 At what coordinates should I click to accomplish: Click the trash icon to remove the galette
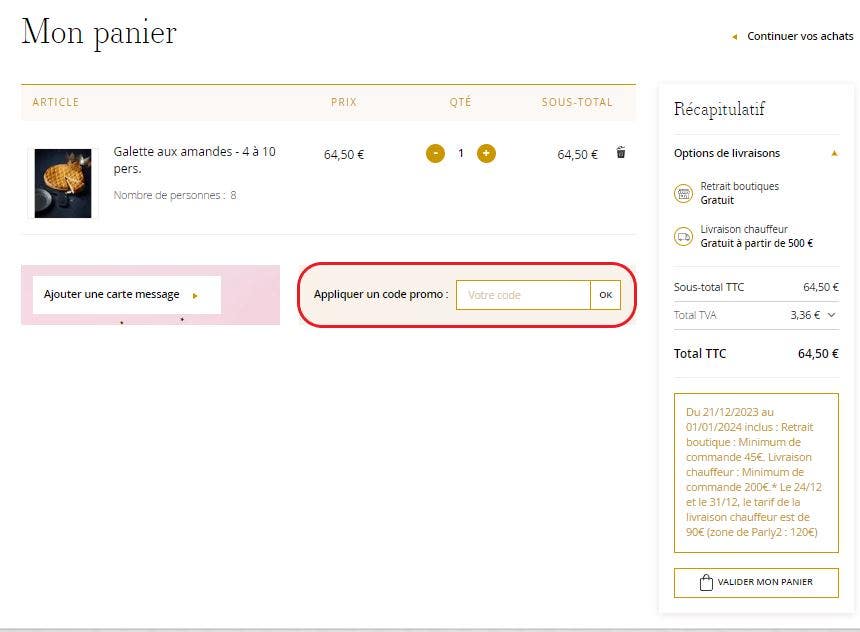click(620, 153)
